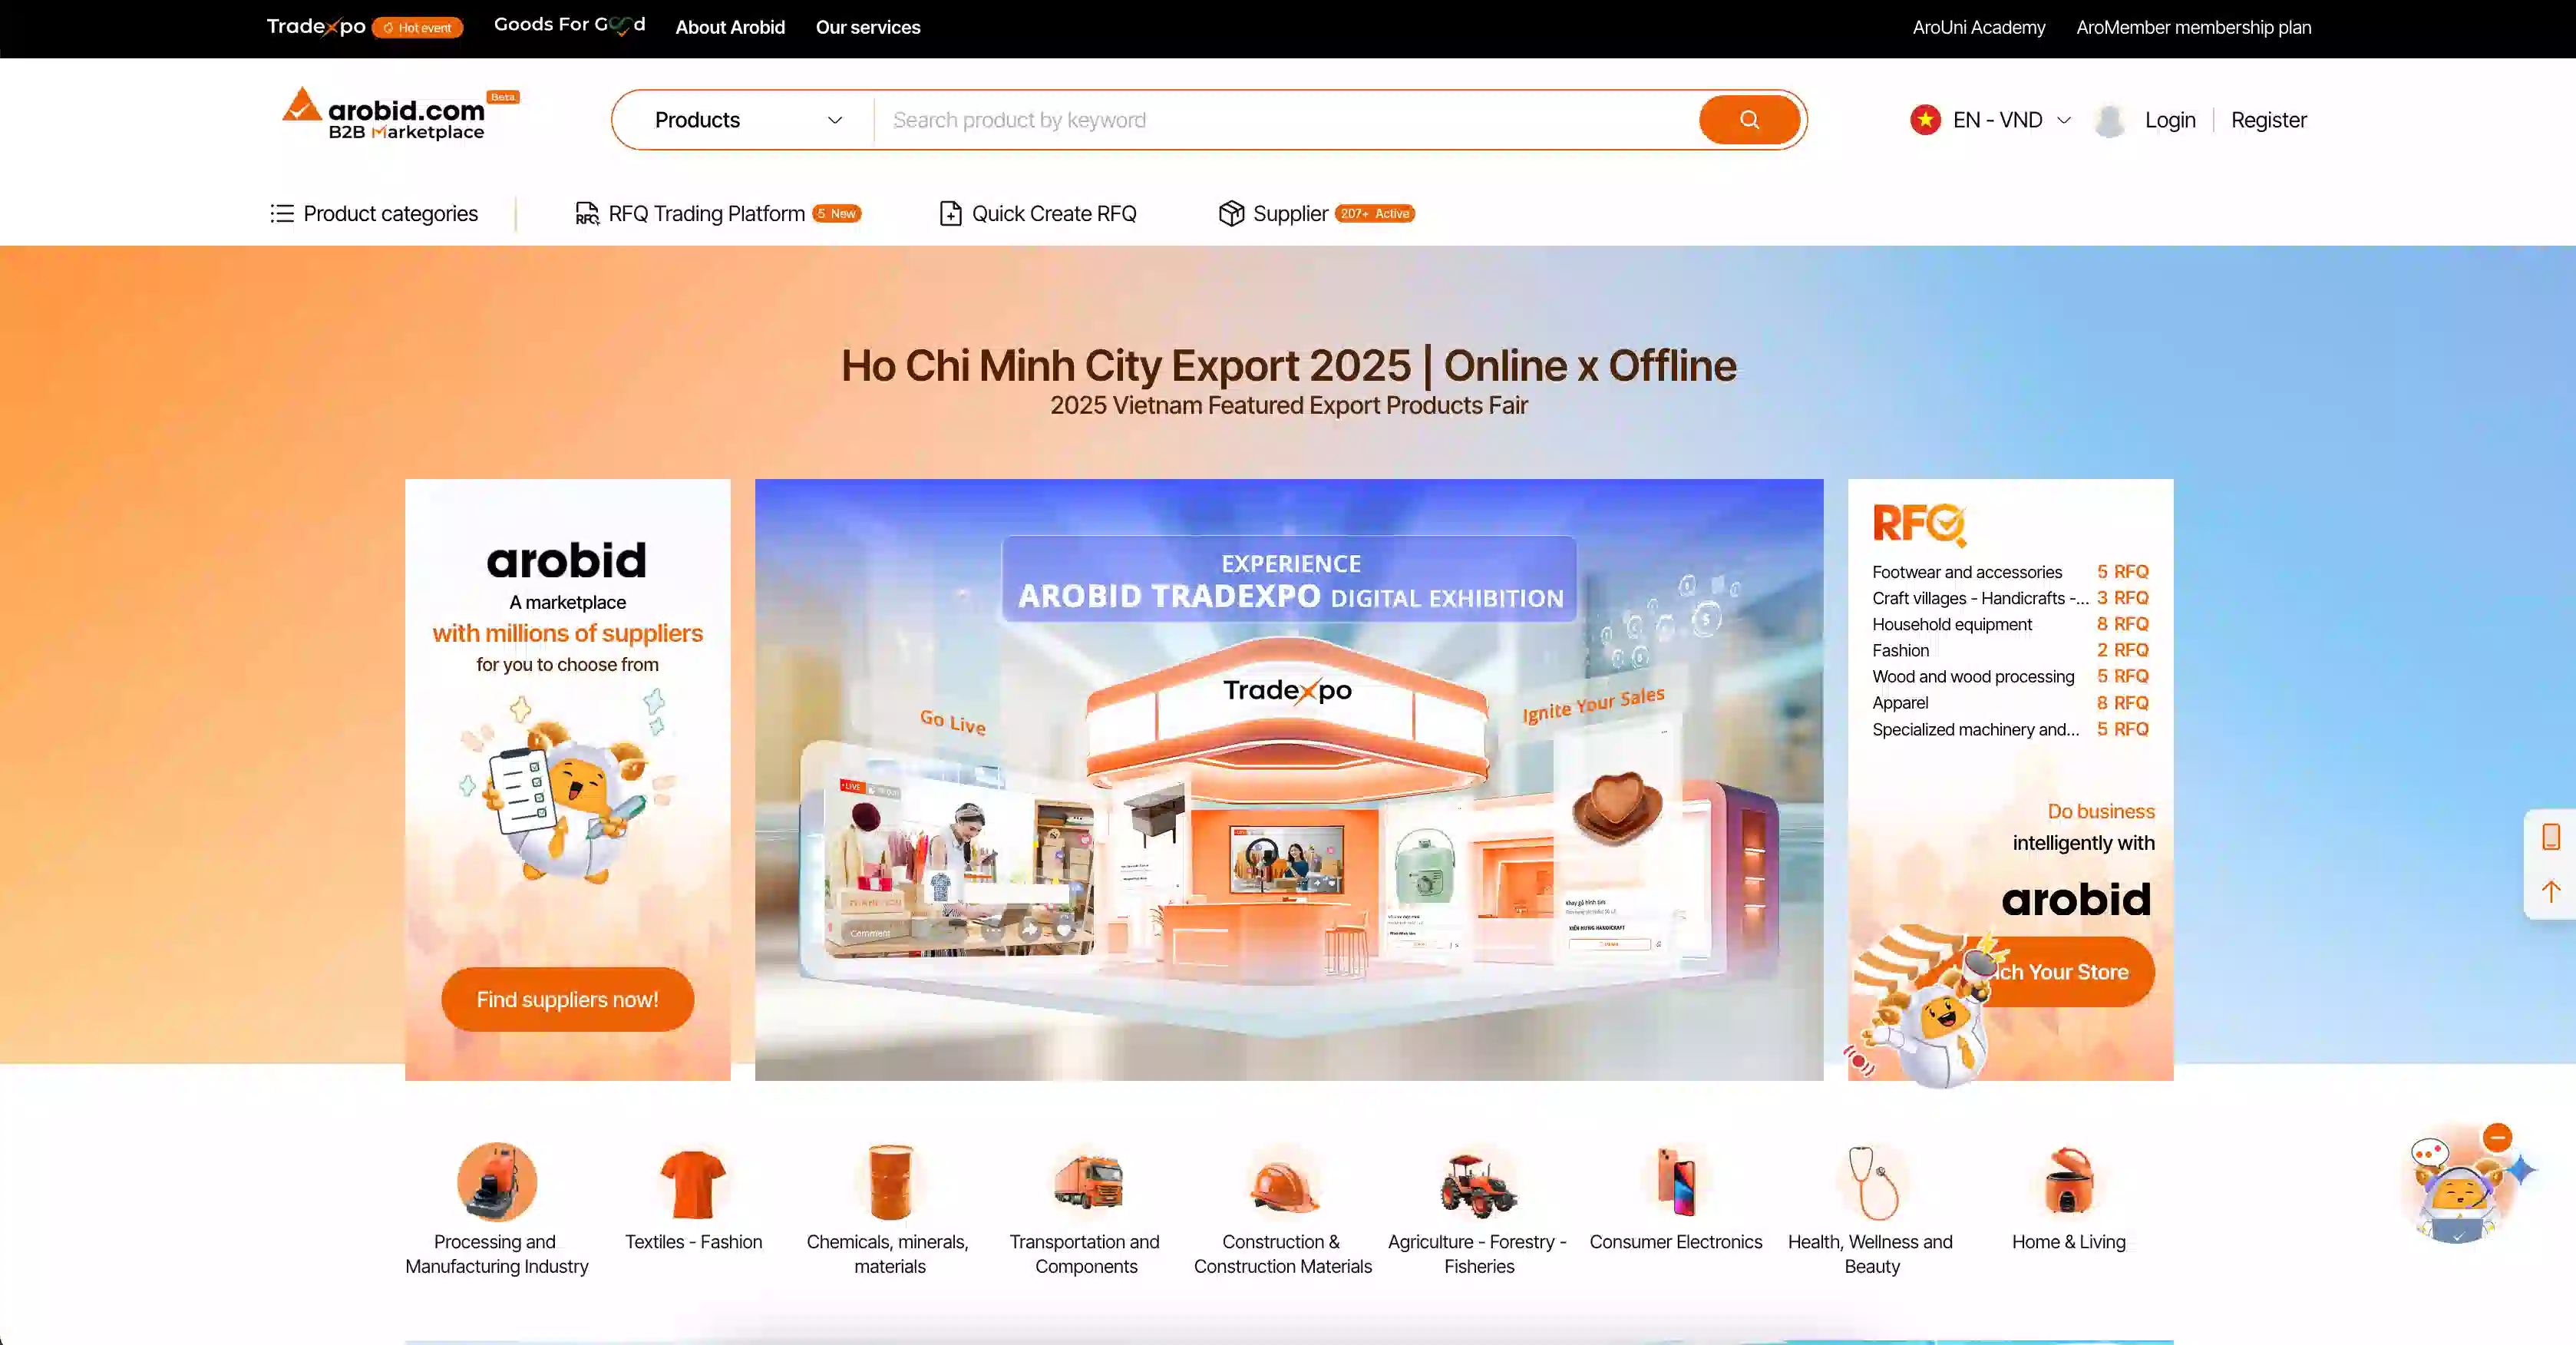This screenshot has width=2576, height=1345.
Task: Click the user avatar icon beside Login
Action: 2110,121
